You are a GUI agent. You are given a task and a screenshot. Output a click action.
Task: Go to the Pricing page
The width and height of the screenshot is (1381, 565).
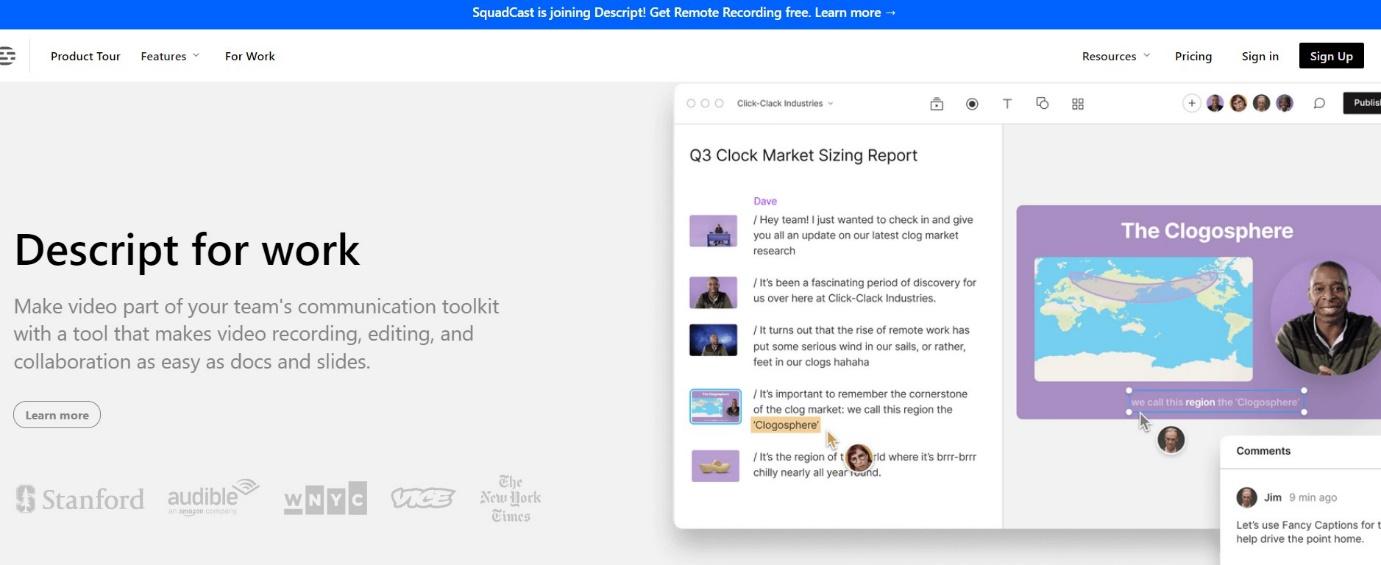click(1193, 56)
